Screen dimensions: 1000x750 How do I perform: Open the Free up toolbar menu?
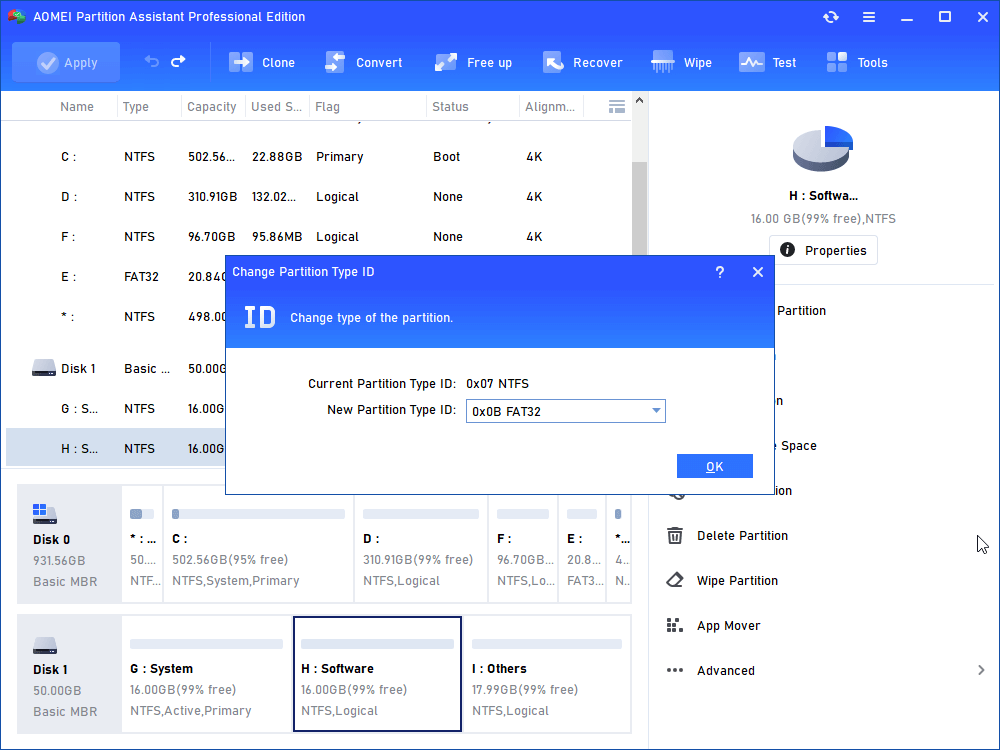coord(473,62)
